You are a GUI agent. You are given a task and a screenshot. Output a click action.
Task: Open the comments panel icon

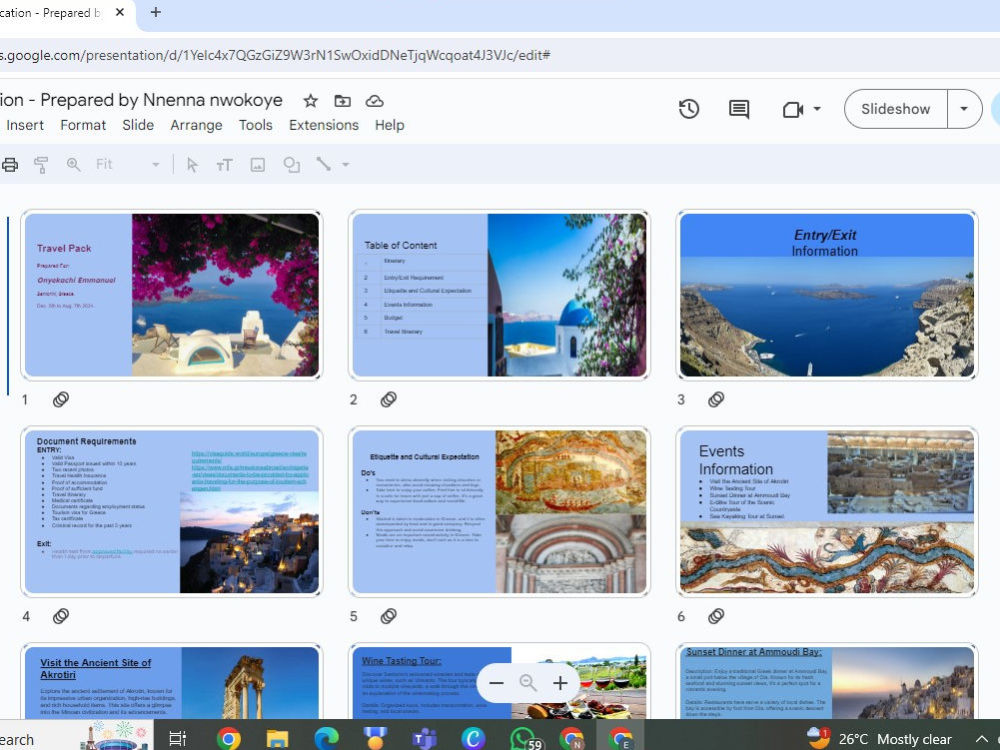739,109
